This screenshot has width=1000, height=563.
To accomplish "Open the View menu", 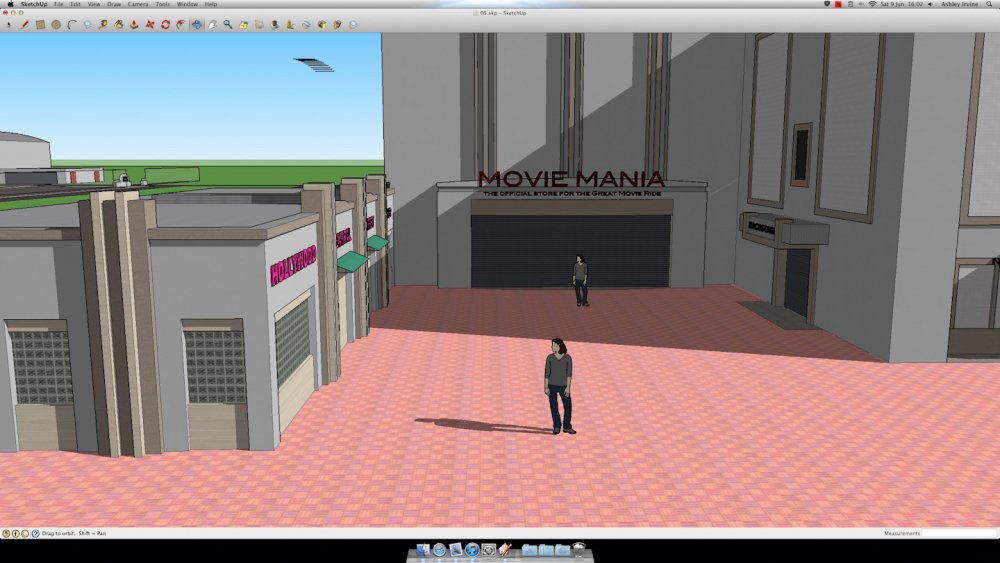I will tap(94, 4).
